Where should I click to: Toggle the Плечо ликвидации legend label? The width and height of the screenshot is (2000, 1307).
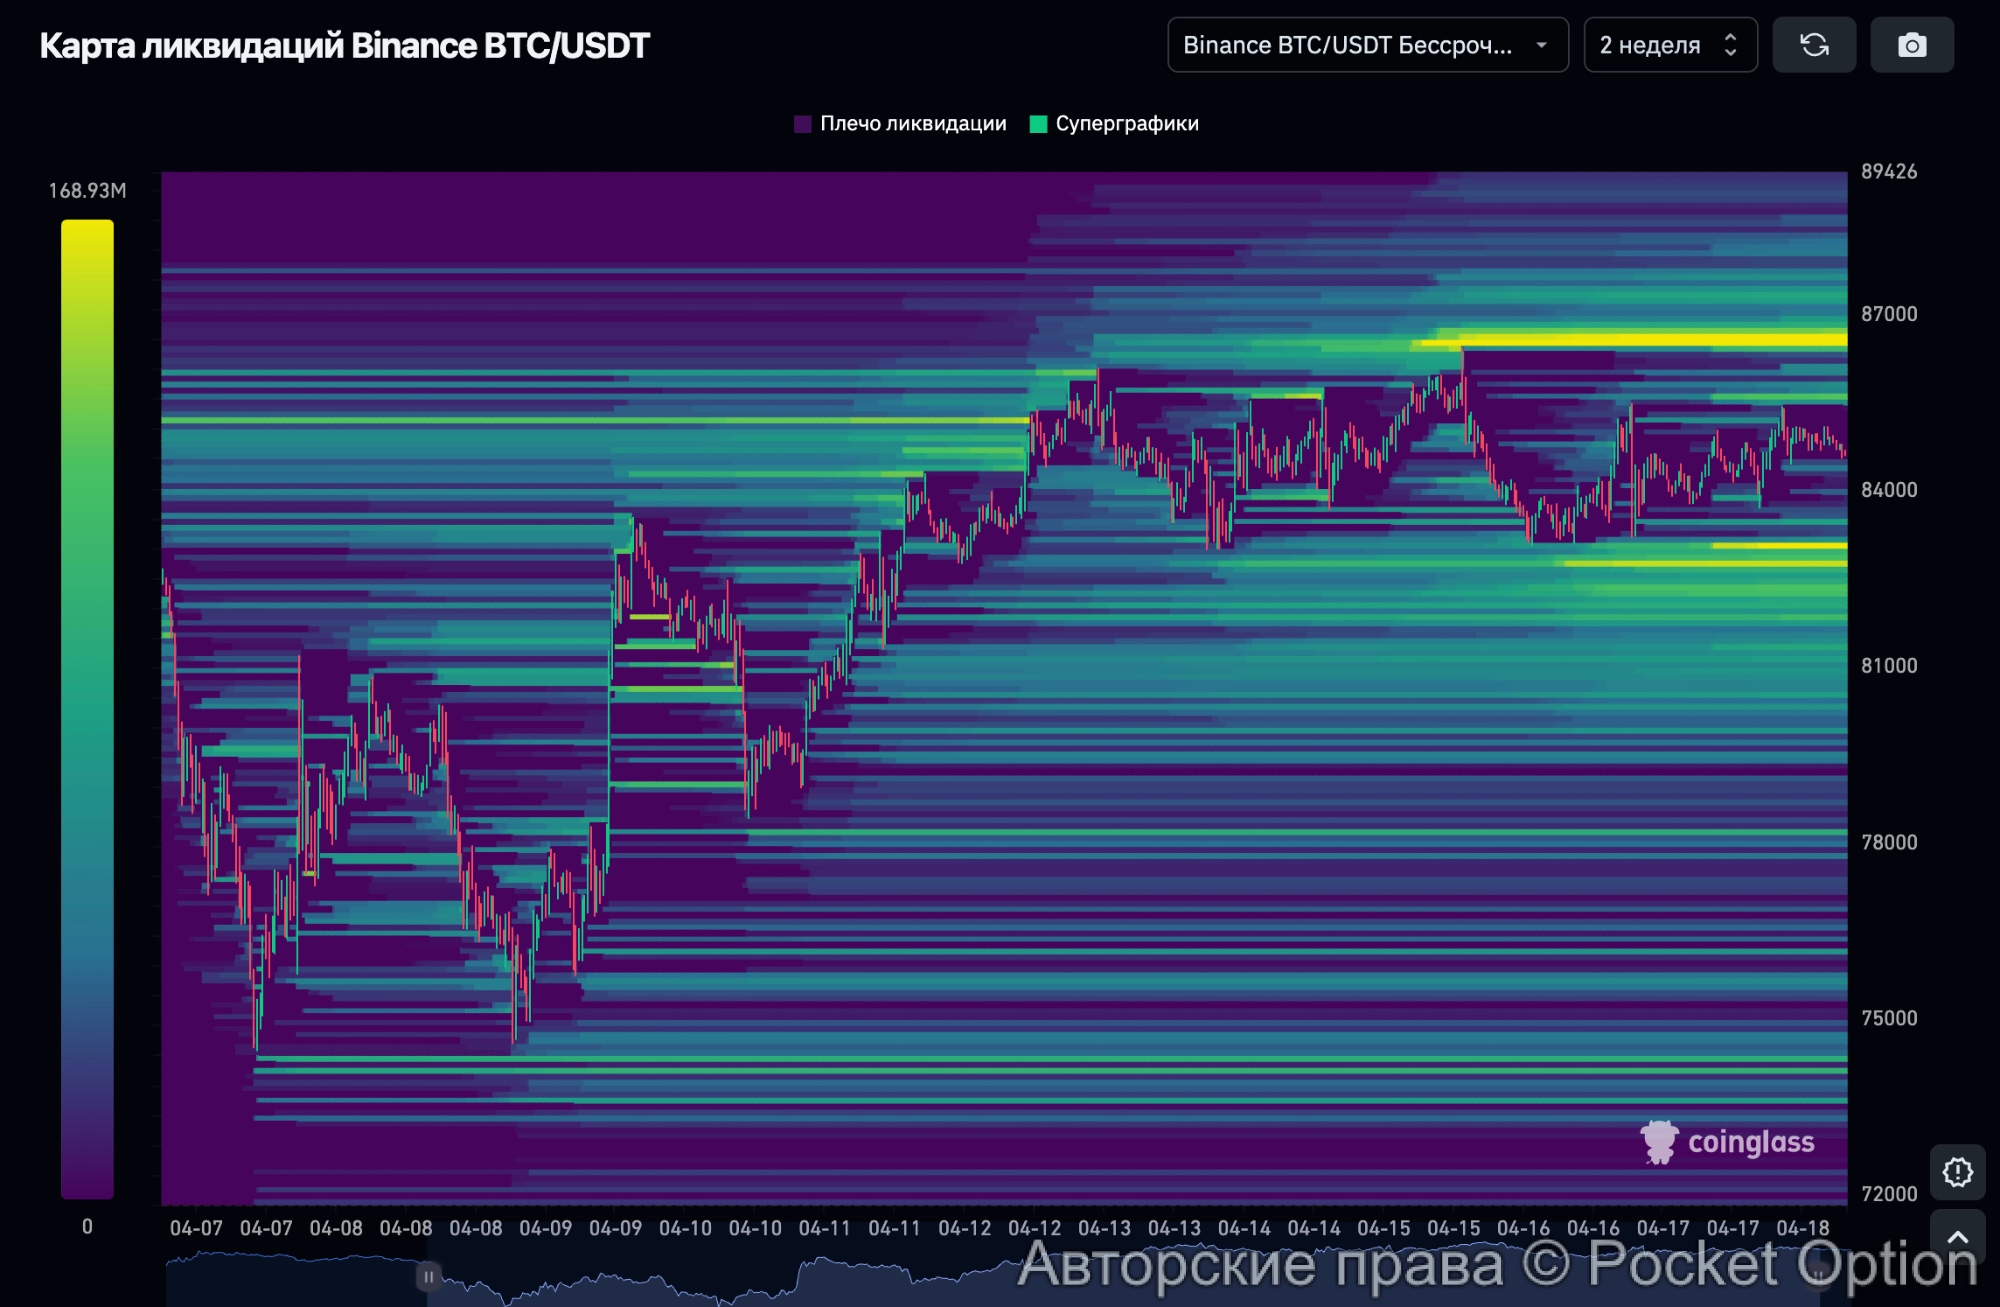click(x=913, y=124)
